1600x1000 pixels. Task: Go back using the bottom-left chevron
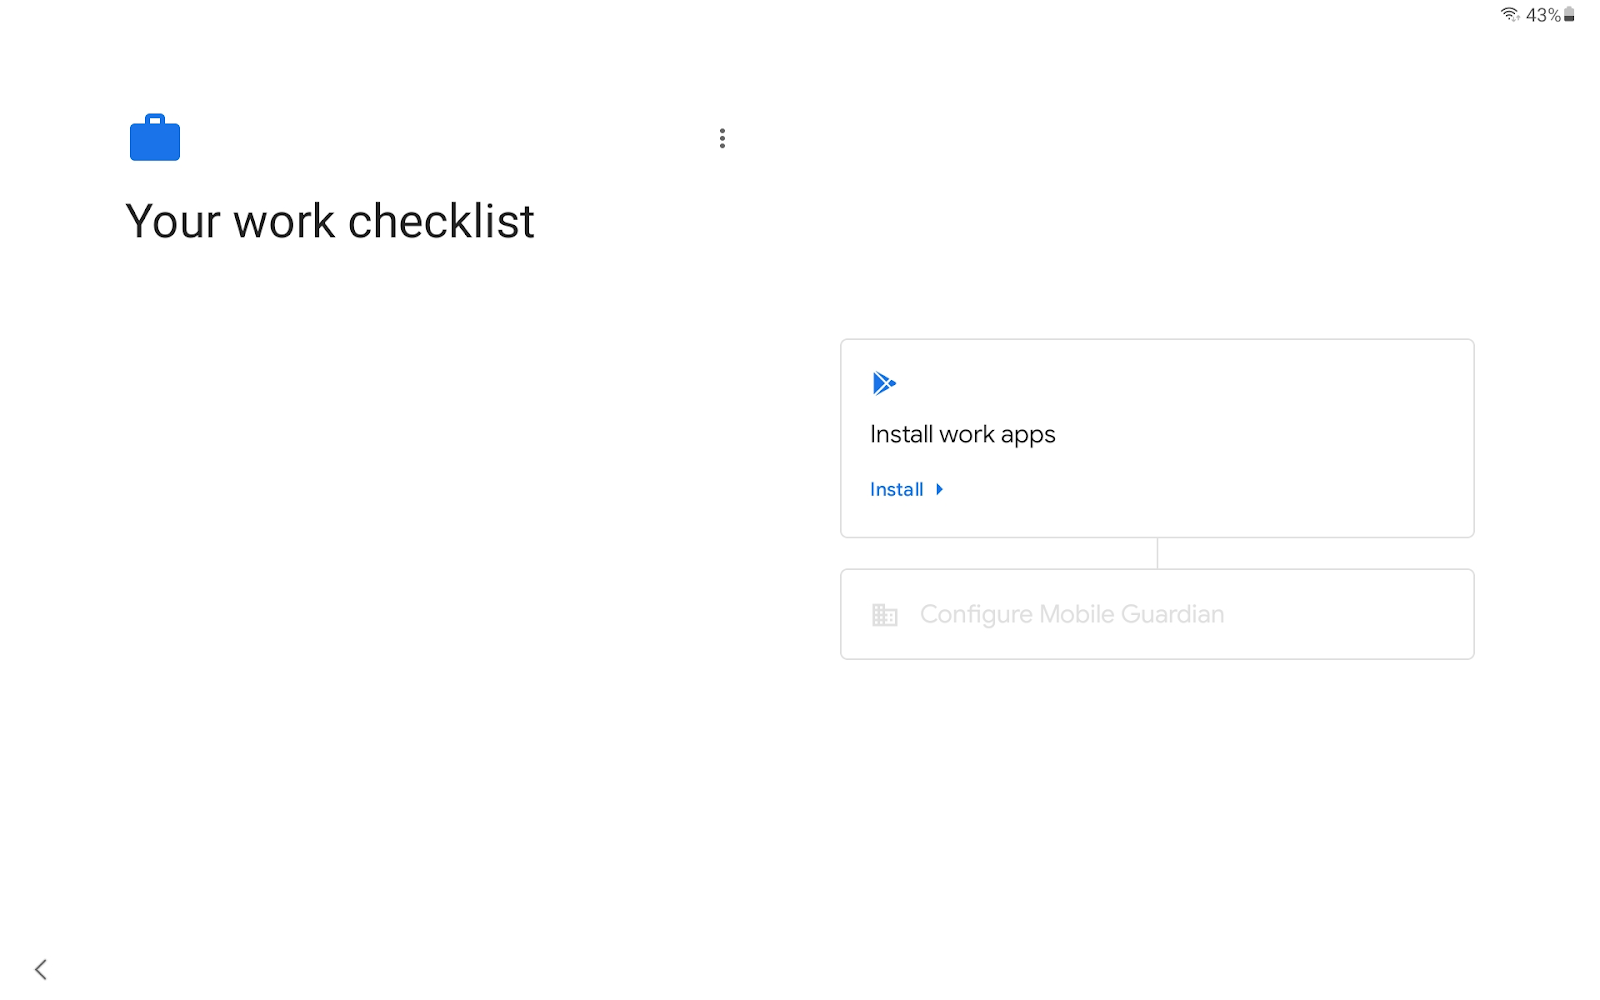[41, 969]
